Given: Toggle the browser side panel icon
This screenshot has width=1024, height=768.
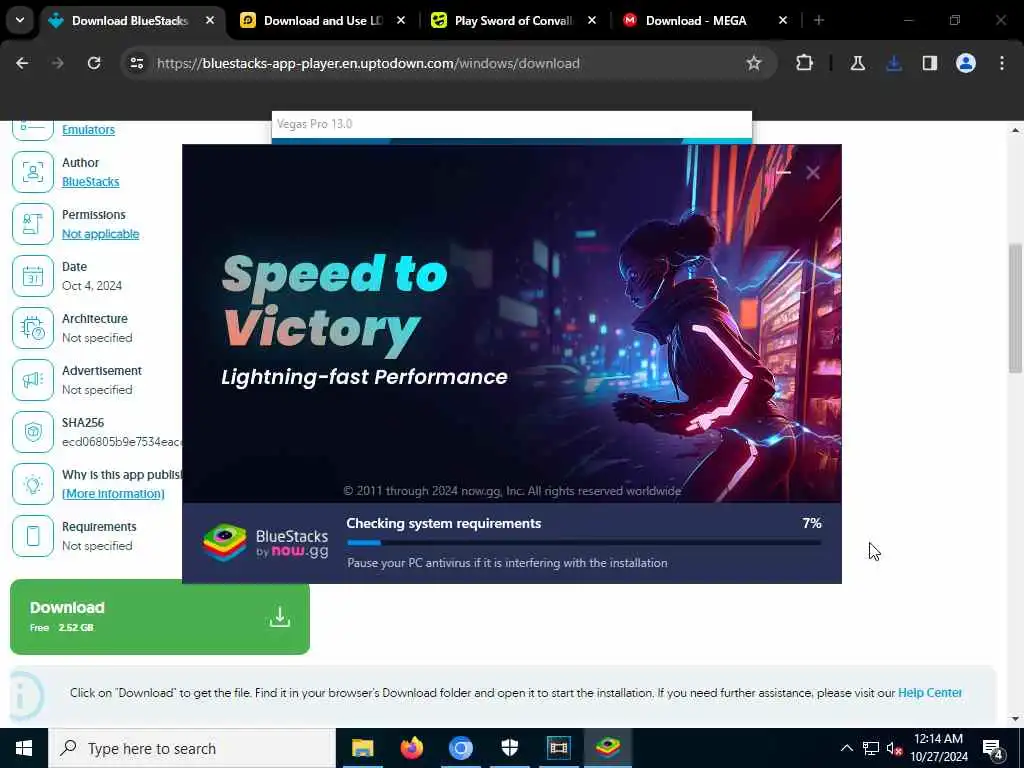Looking at the screenshot, I should 930,63.
